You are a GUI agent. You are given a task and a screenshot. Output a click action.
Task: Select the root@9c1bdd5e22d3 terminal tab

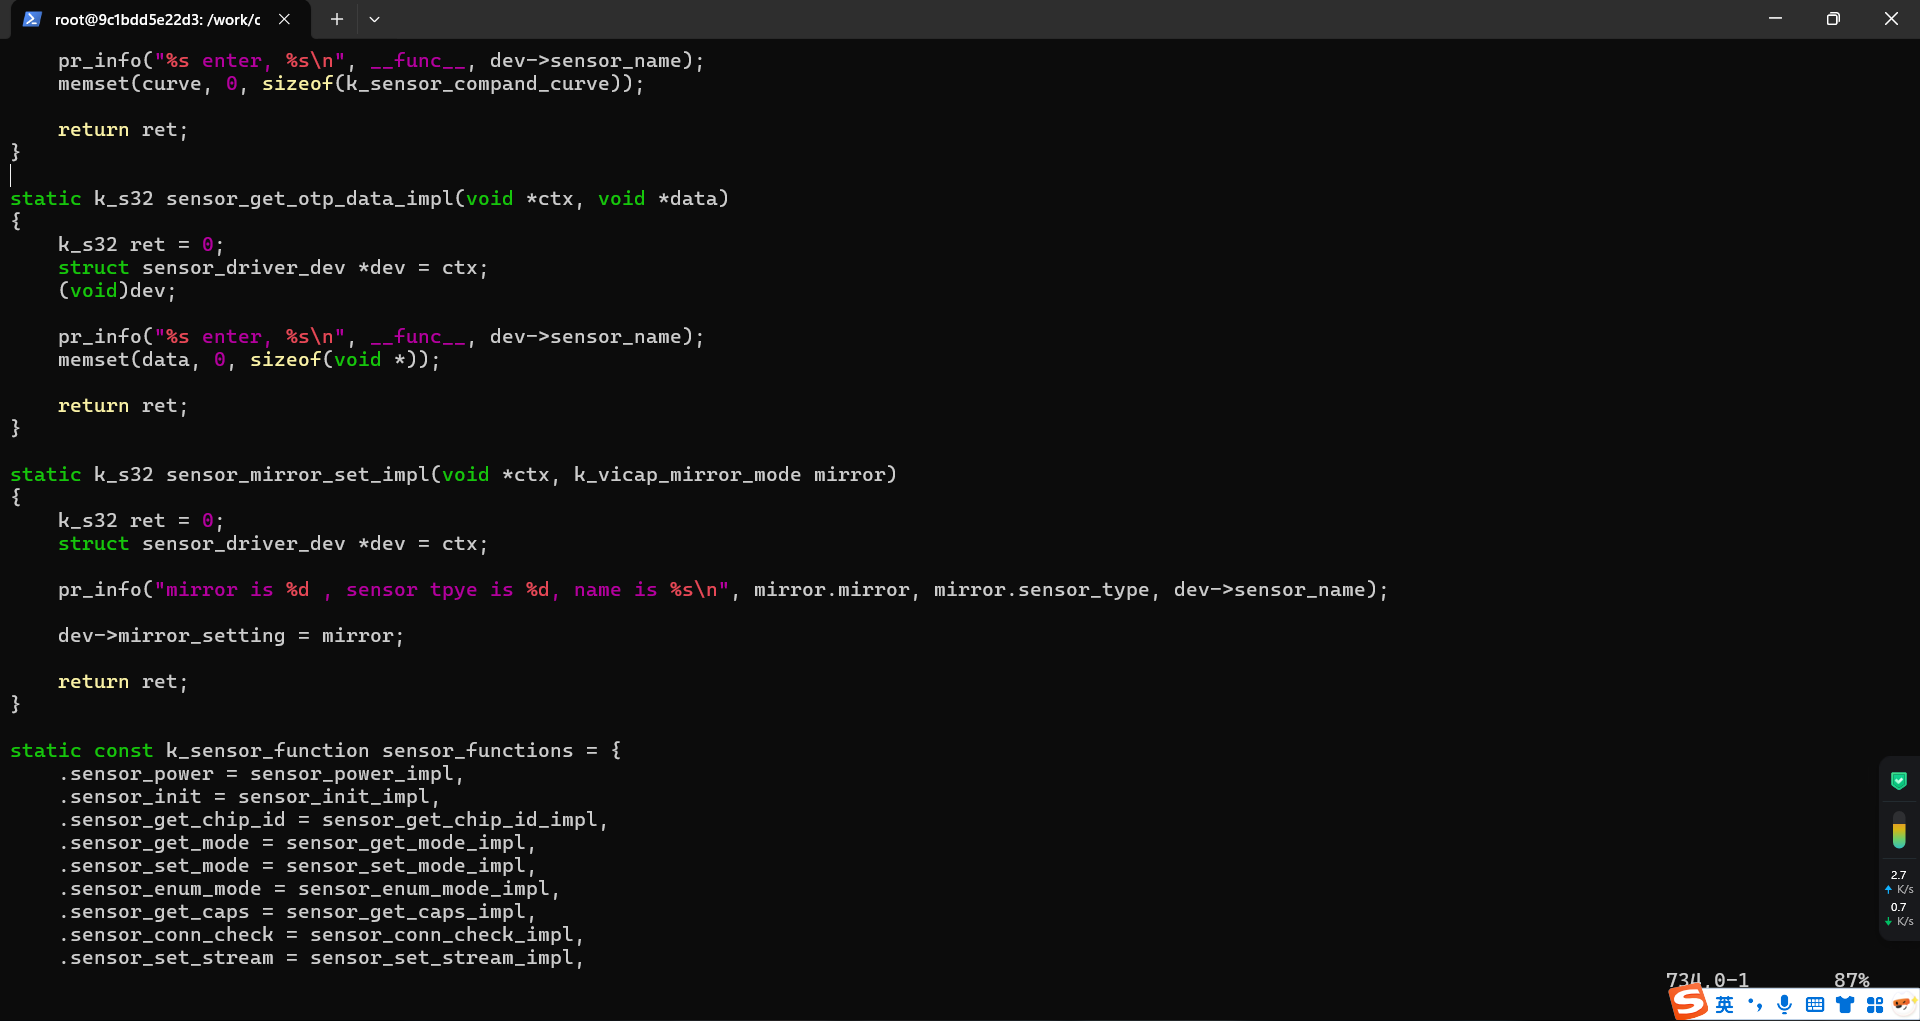pos(157,19)
